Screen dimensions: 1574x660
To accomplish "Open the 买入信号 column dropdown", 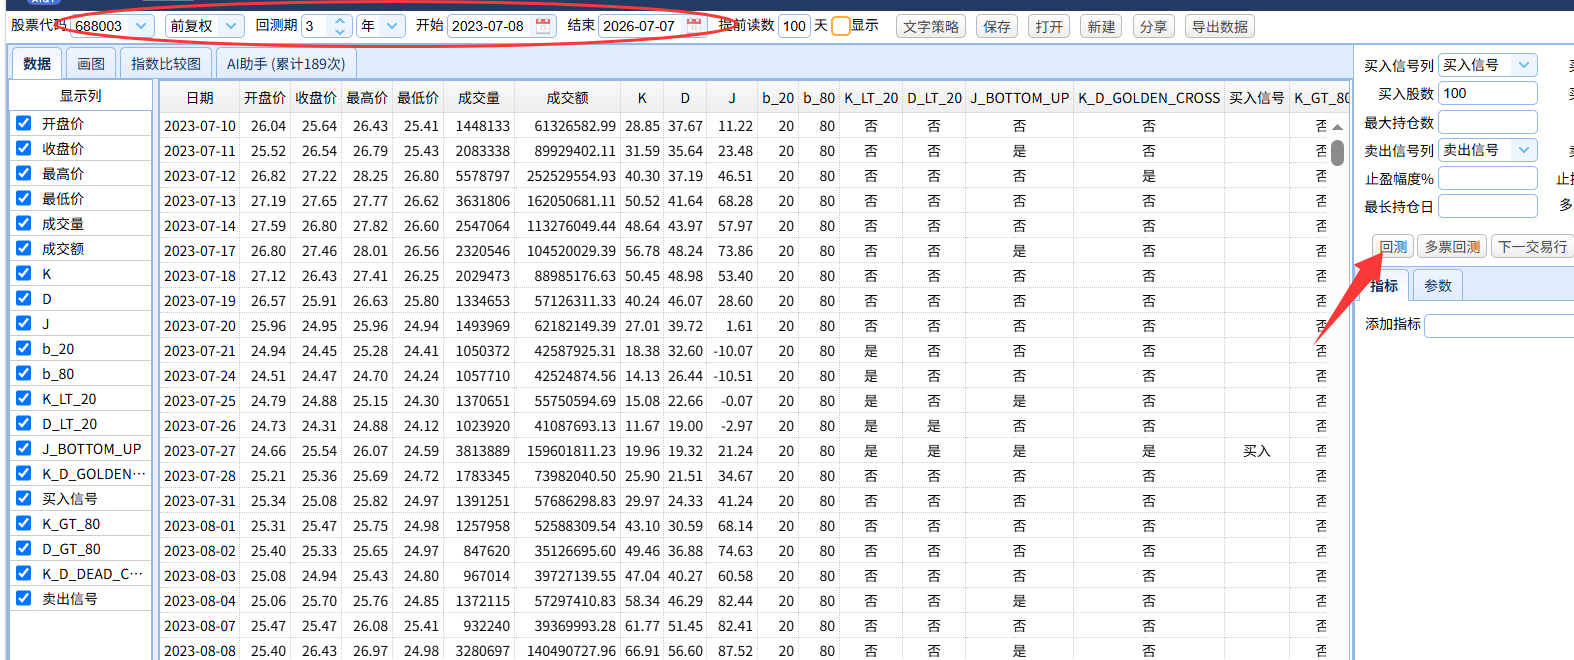I will 1523,65.
